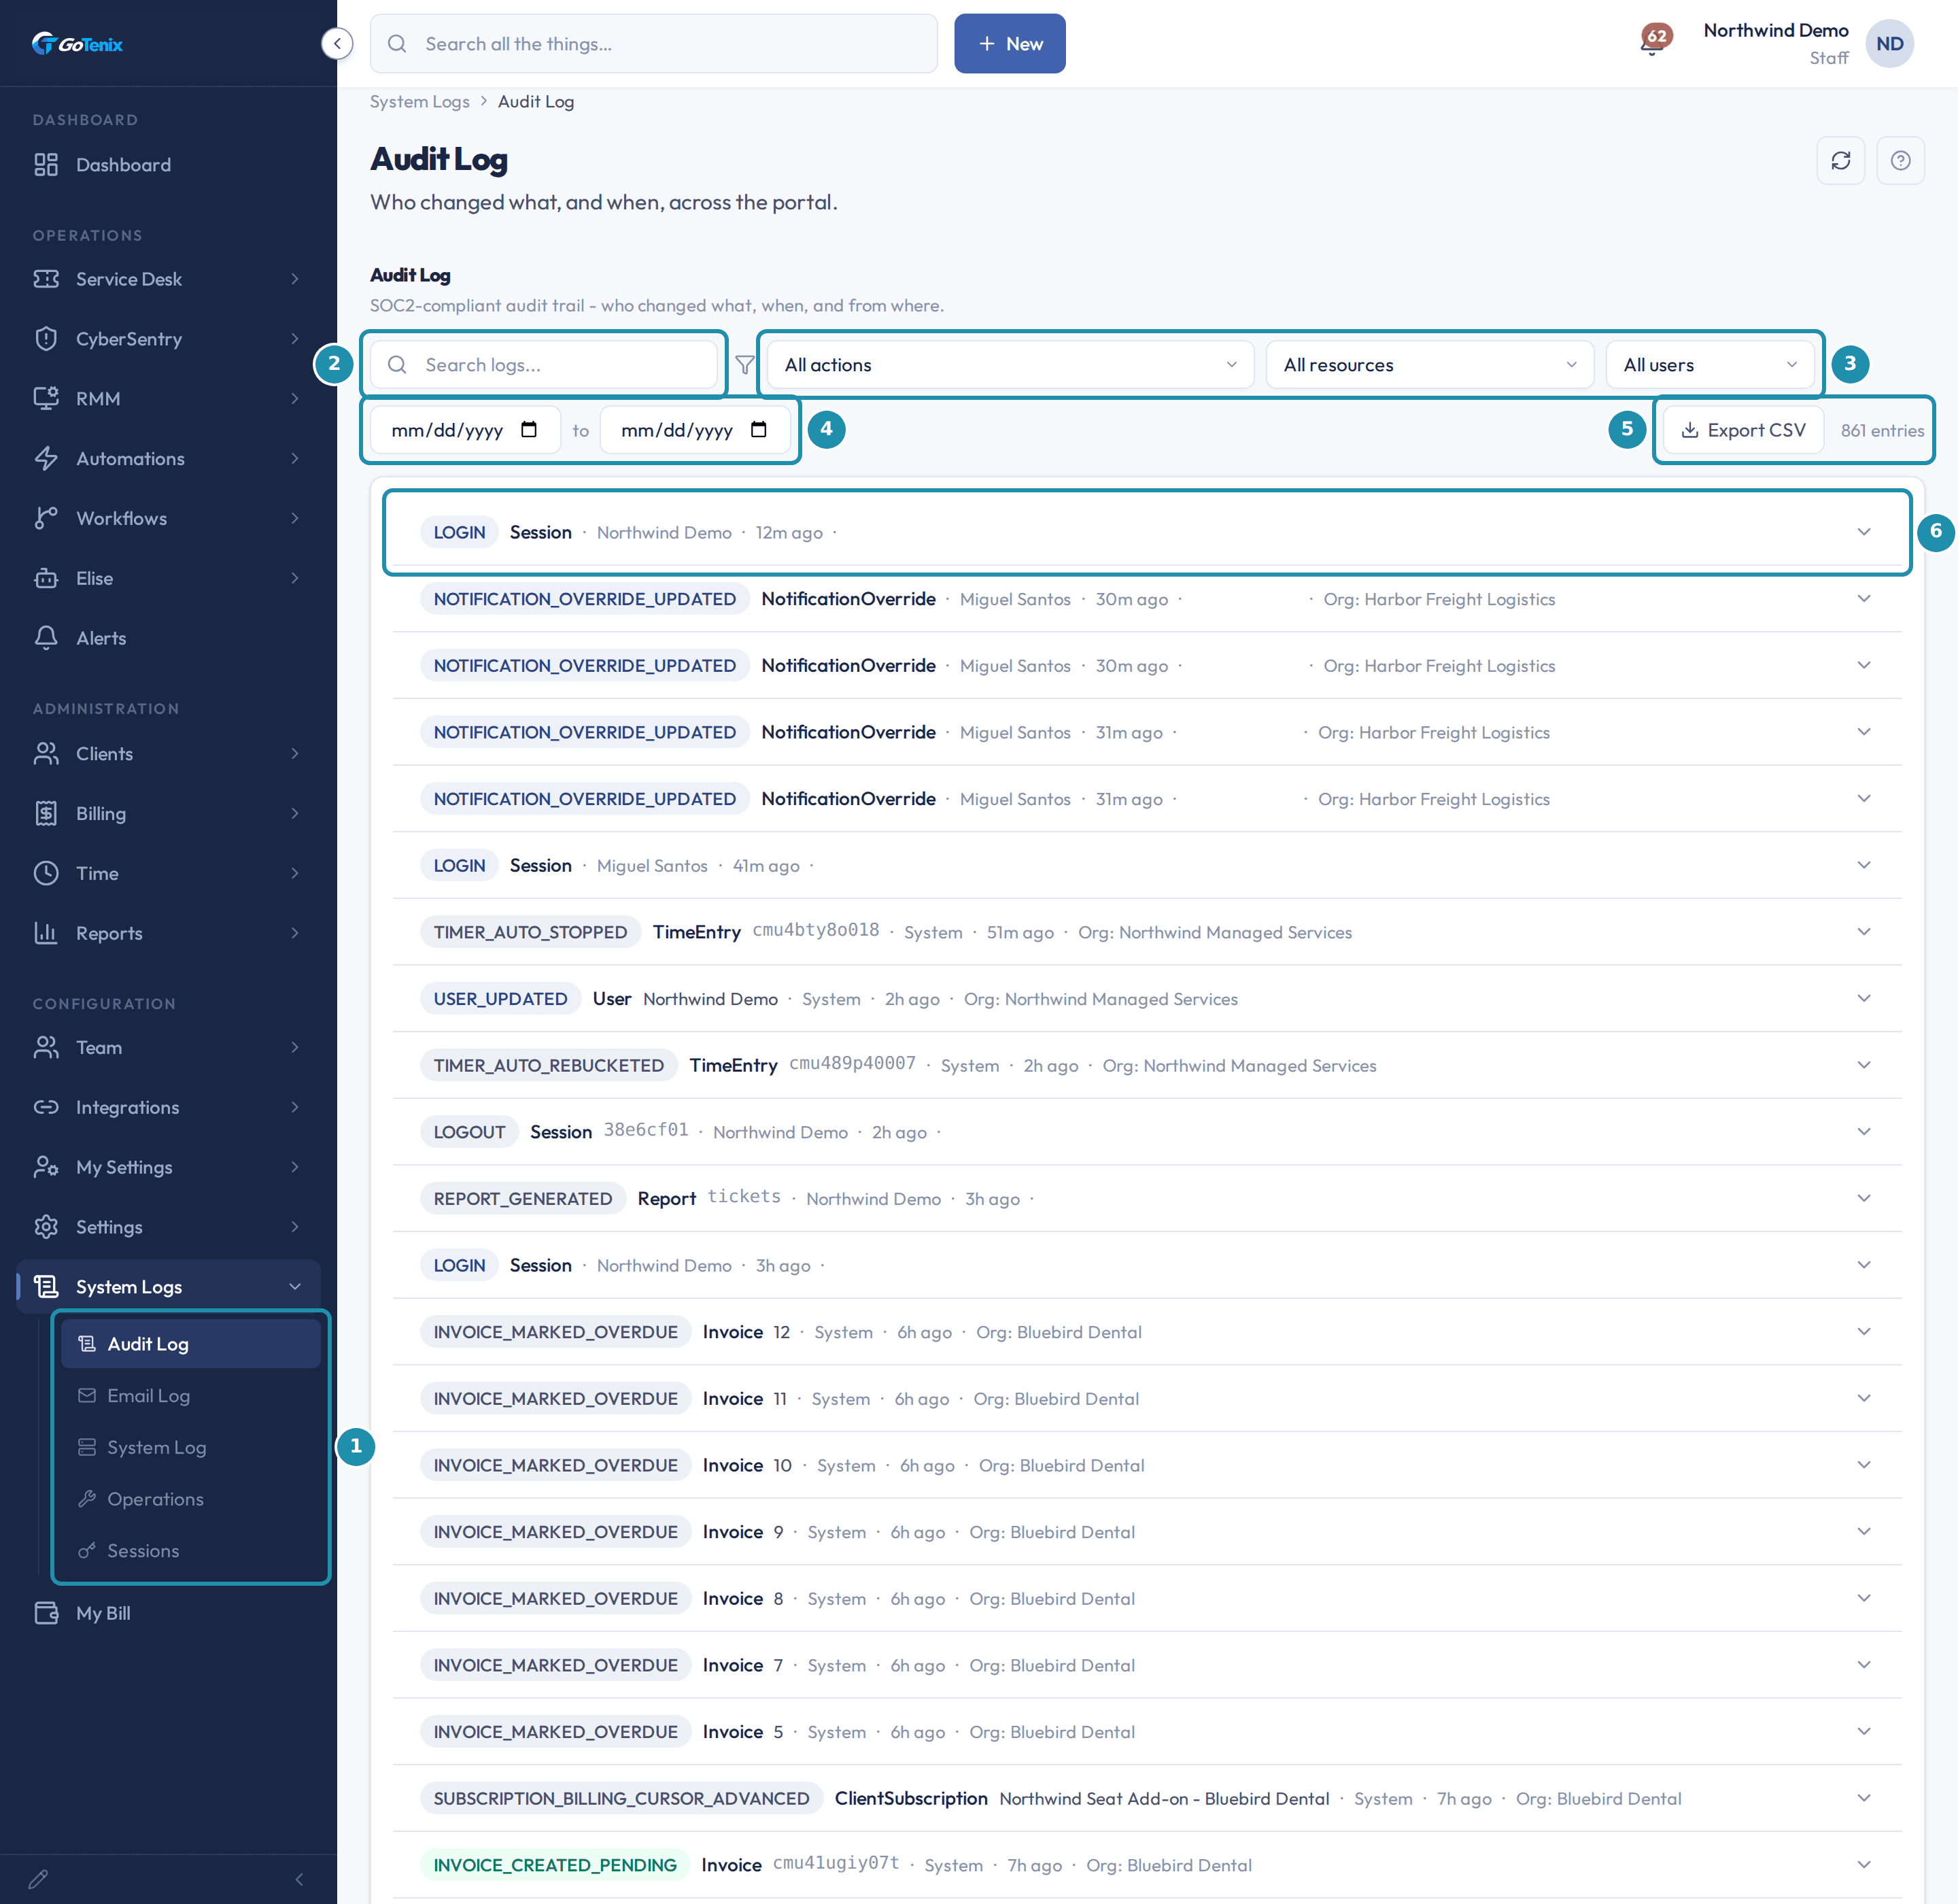This screenshot has height=1904, width=1958.
Task: Click the collapse arrow at the sidebar bottom
Action: tap(299, 1879)
